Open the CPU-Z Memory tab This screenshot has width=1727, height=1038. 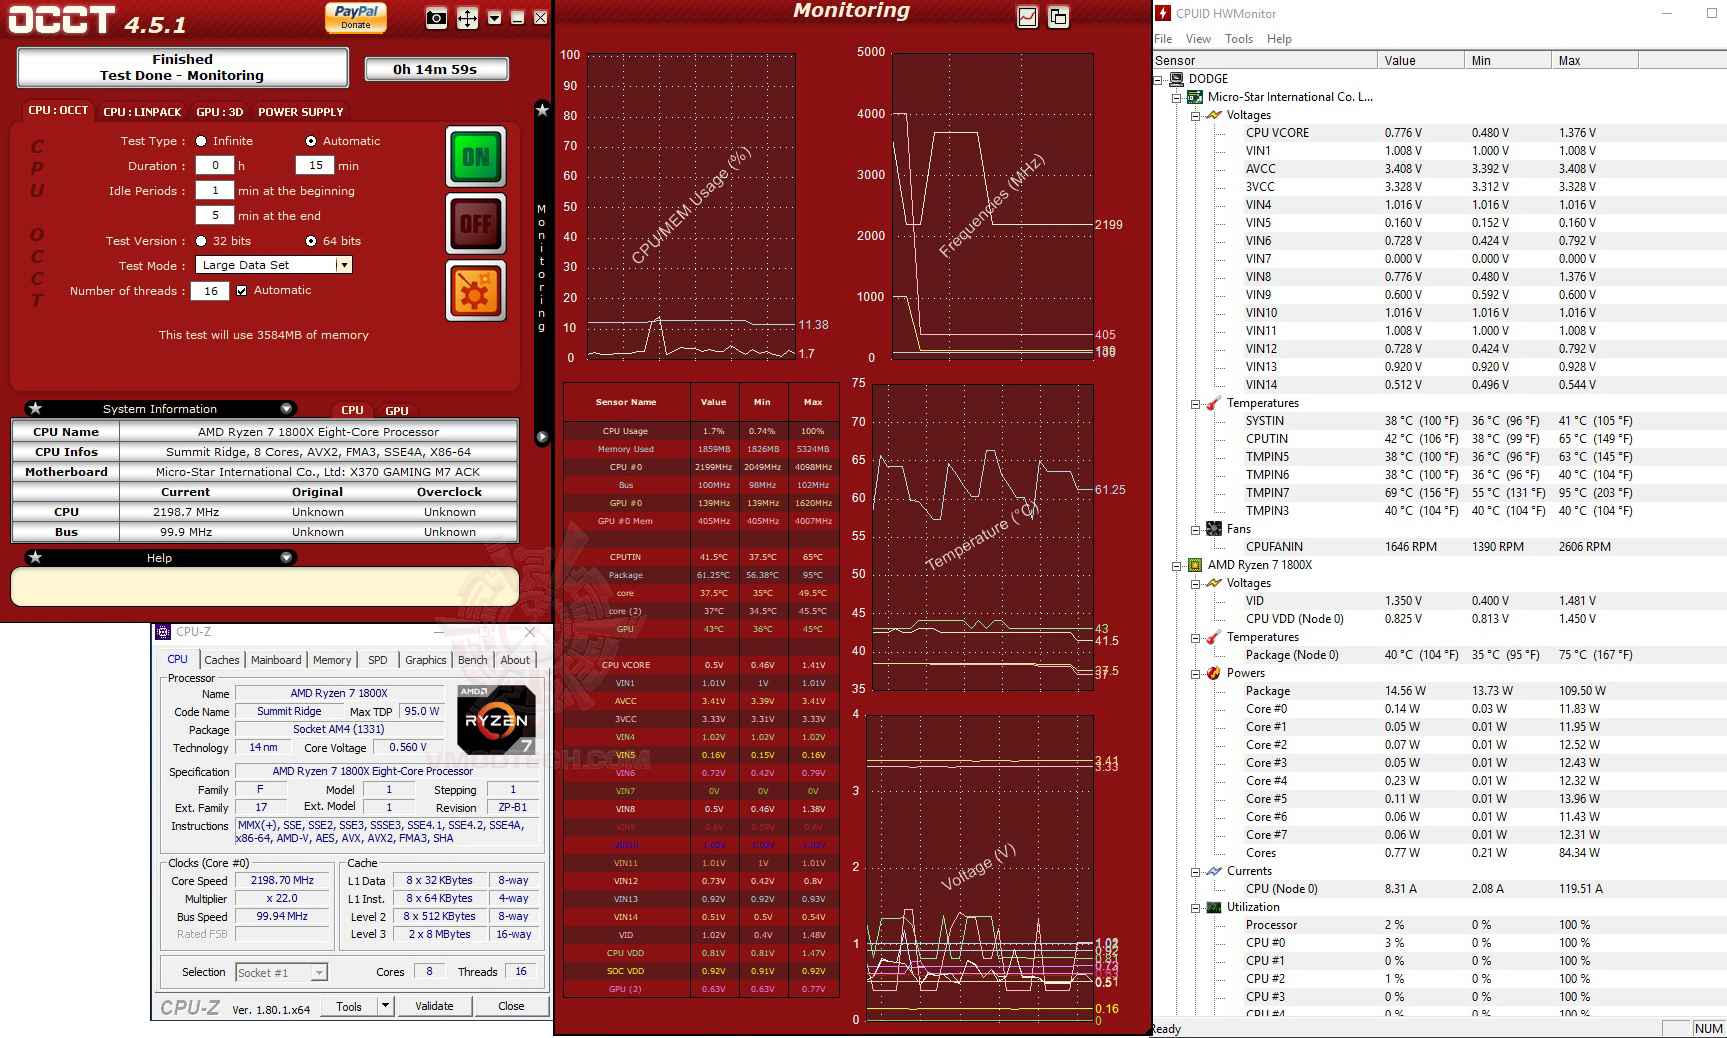(x=332, y=660)
